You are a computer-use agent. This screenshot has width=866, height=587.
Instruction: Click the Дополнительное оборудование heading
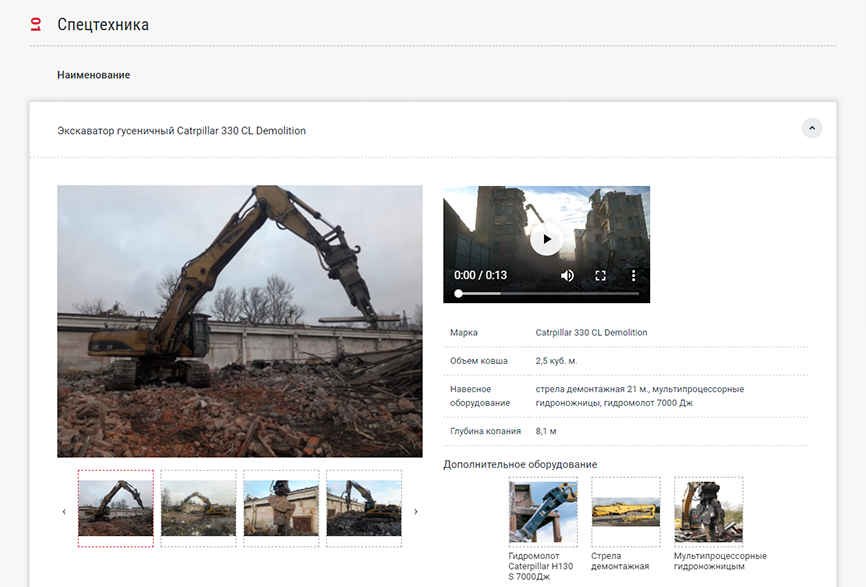(x=520, y=464)
